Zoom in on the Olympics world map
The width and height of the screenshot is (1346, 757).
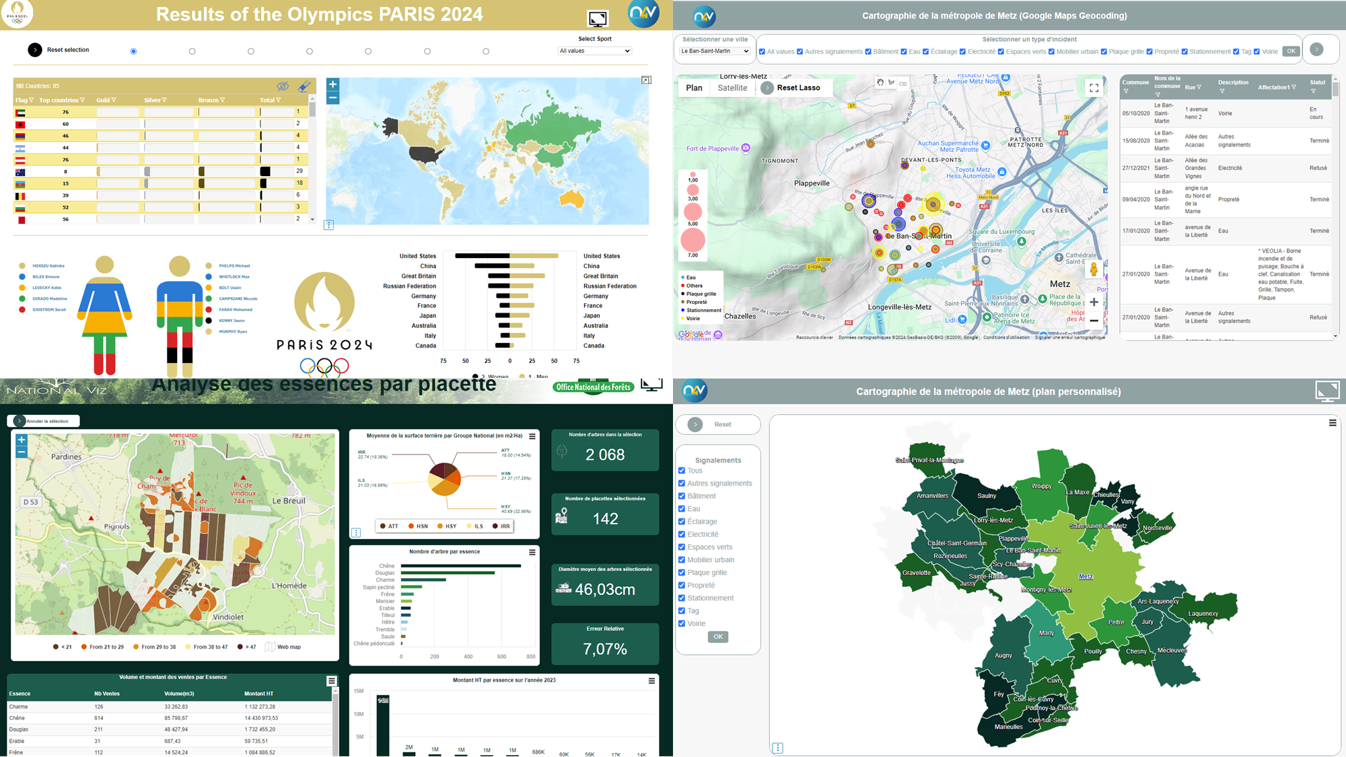(x=333, y=85)
